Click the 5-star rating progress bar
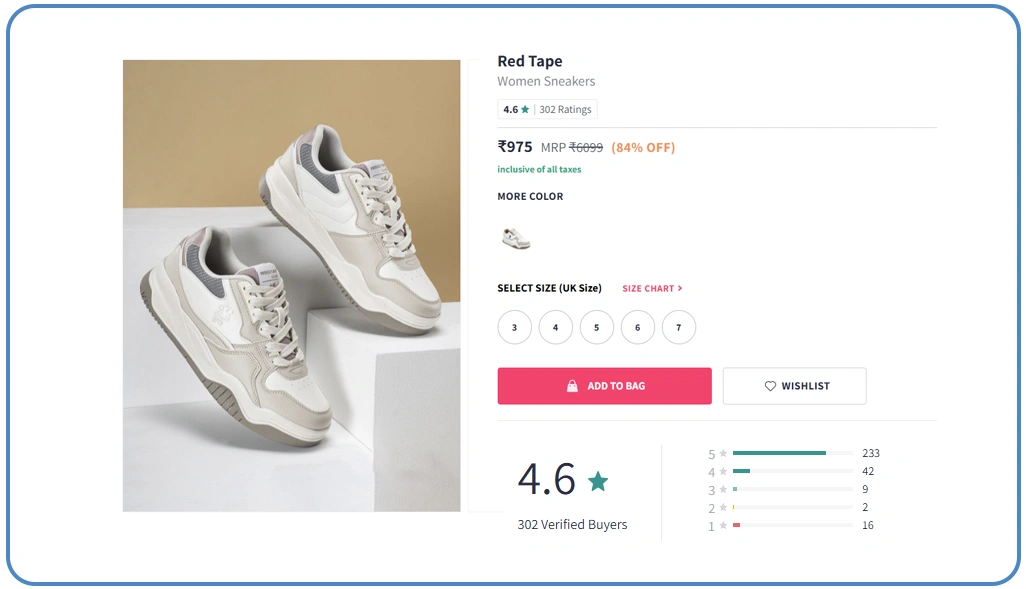 (x=792, y=453)
